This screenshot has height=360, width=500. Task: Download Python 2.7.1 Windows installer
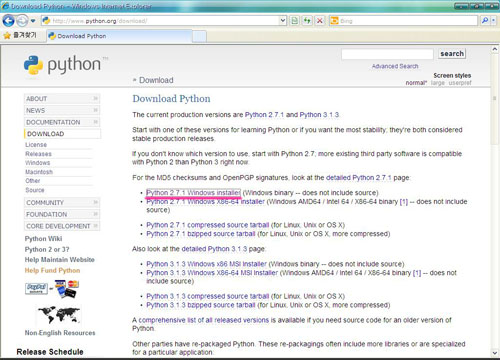coord(193,193)
